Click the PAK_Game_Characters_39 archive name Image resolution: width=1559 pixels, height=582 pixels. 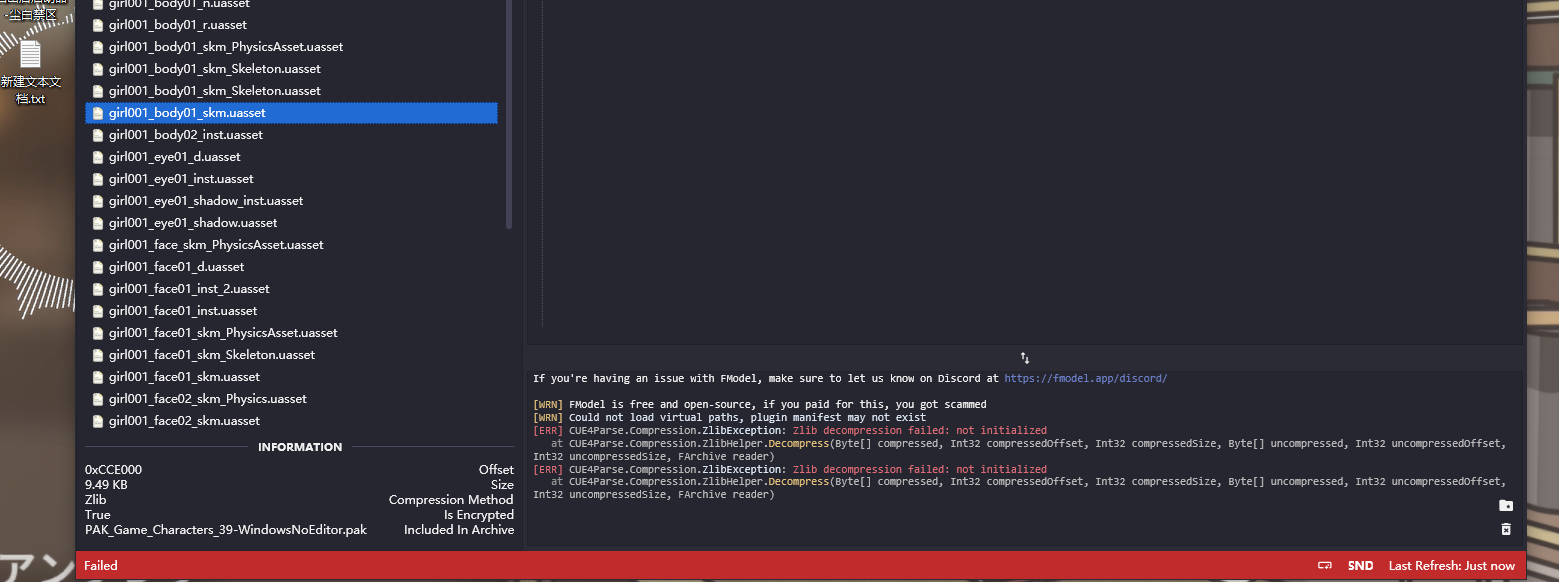pyautogui.click(x=226, y=530)
